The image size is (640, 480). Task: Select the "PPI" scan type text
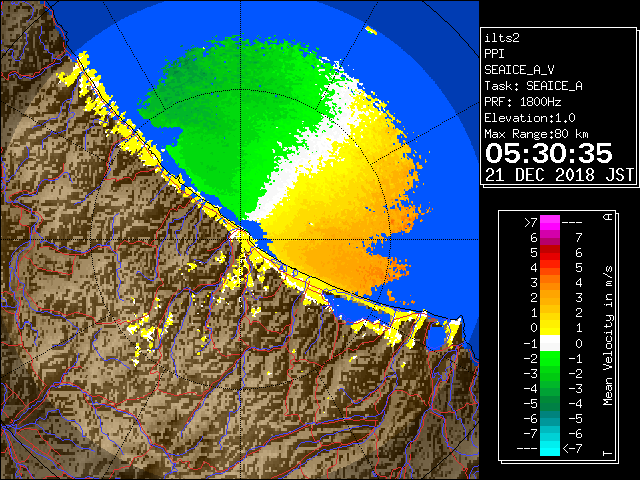494,54
